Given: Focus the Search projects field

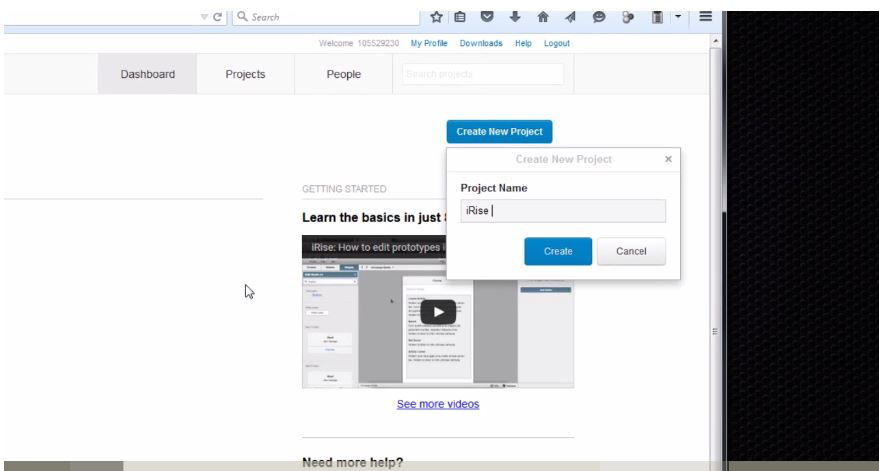Looking at the screenshot, I should tap(483, 74).
